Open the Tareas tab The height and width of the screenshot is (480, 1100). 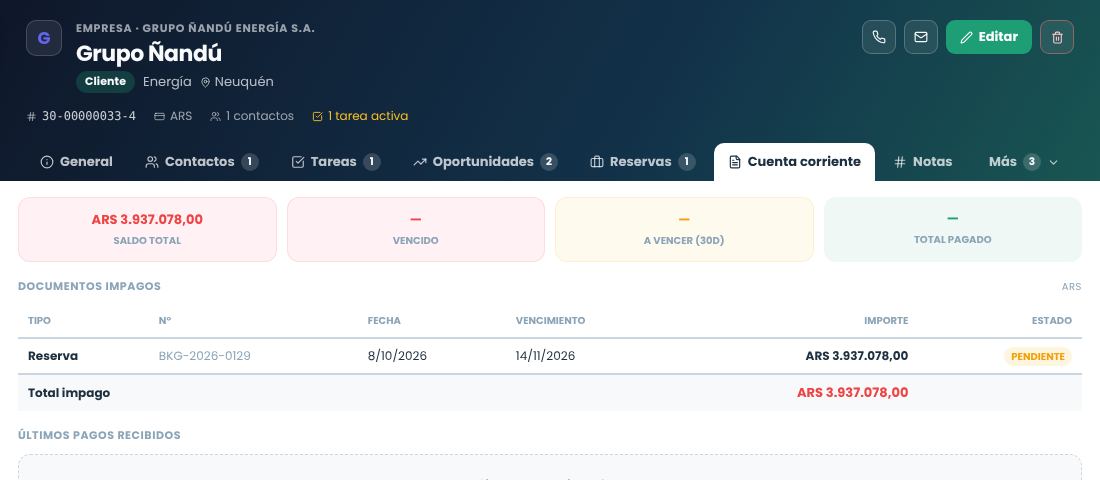335,162
